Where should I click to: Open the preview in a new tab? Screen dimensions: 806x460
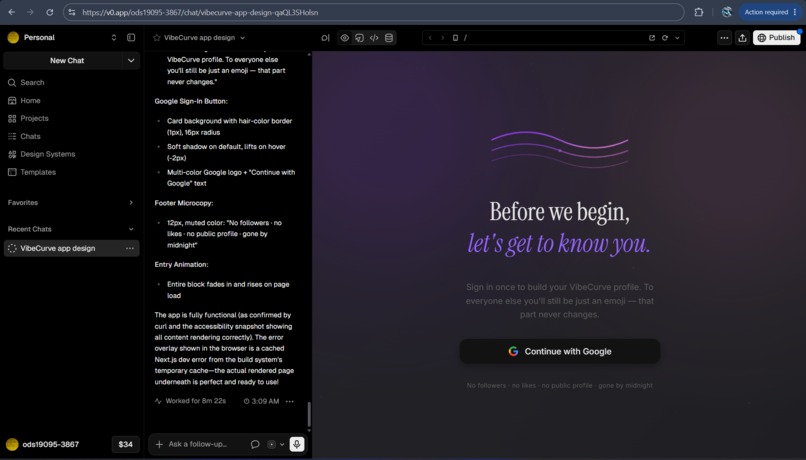[x=652, y=38]
